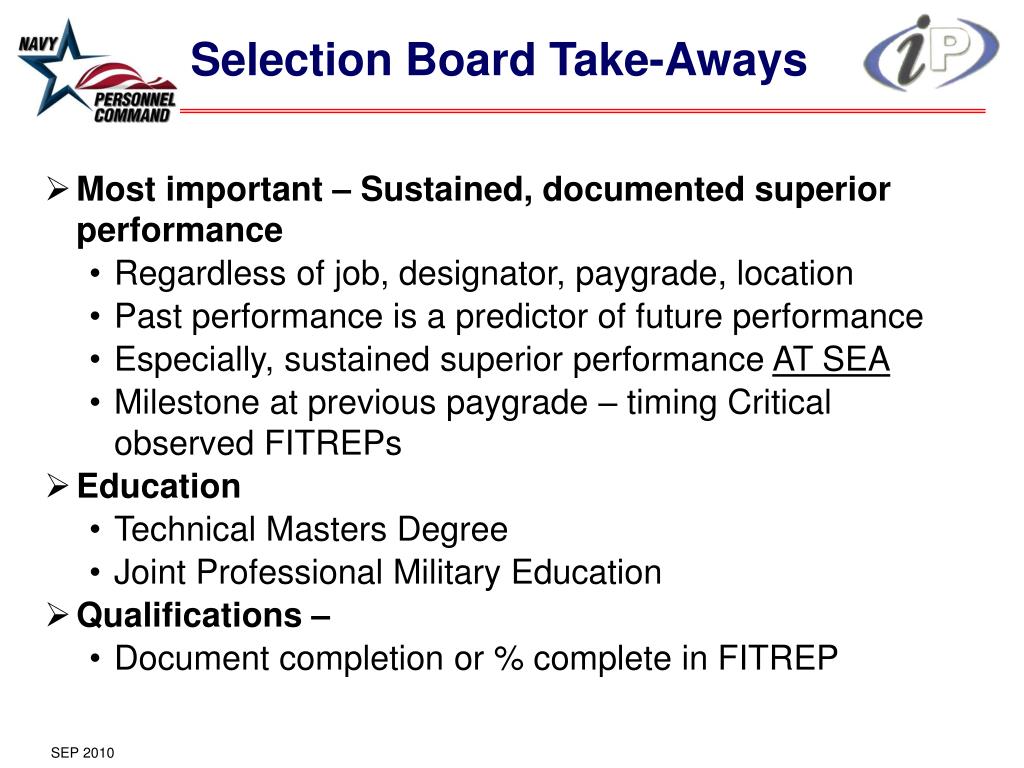This screenshot has width=1024, height=768.
Task: Click the IP oval logo
Action: point(931,52)
